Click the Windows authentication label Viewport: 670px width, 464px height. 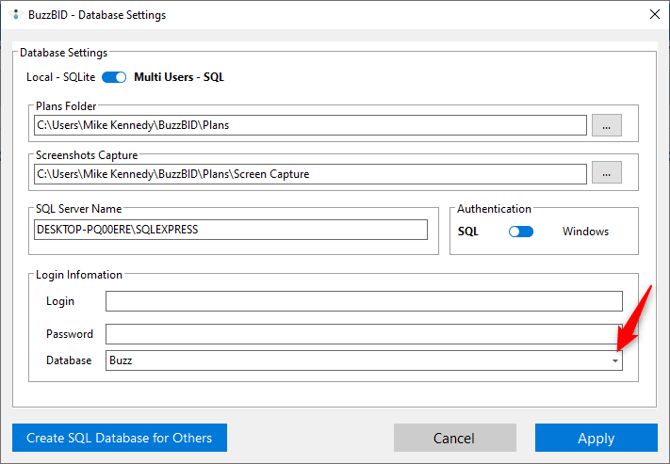[x=585, y=231]
